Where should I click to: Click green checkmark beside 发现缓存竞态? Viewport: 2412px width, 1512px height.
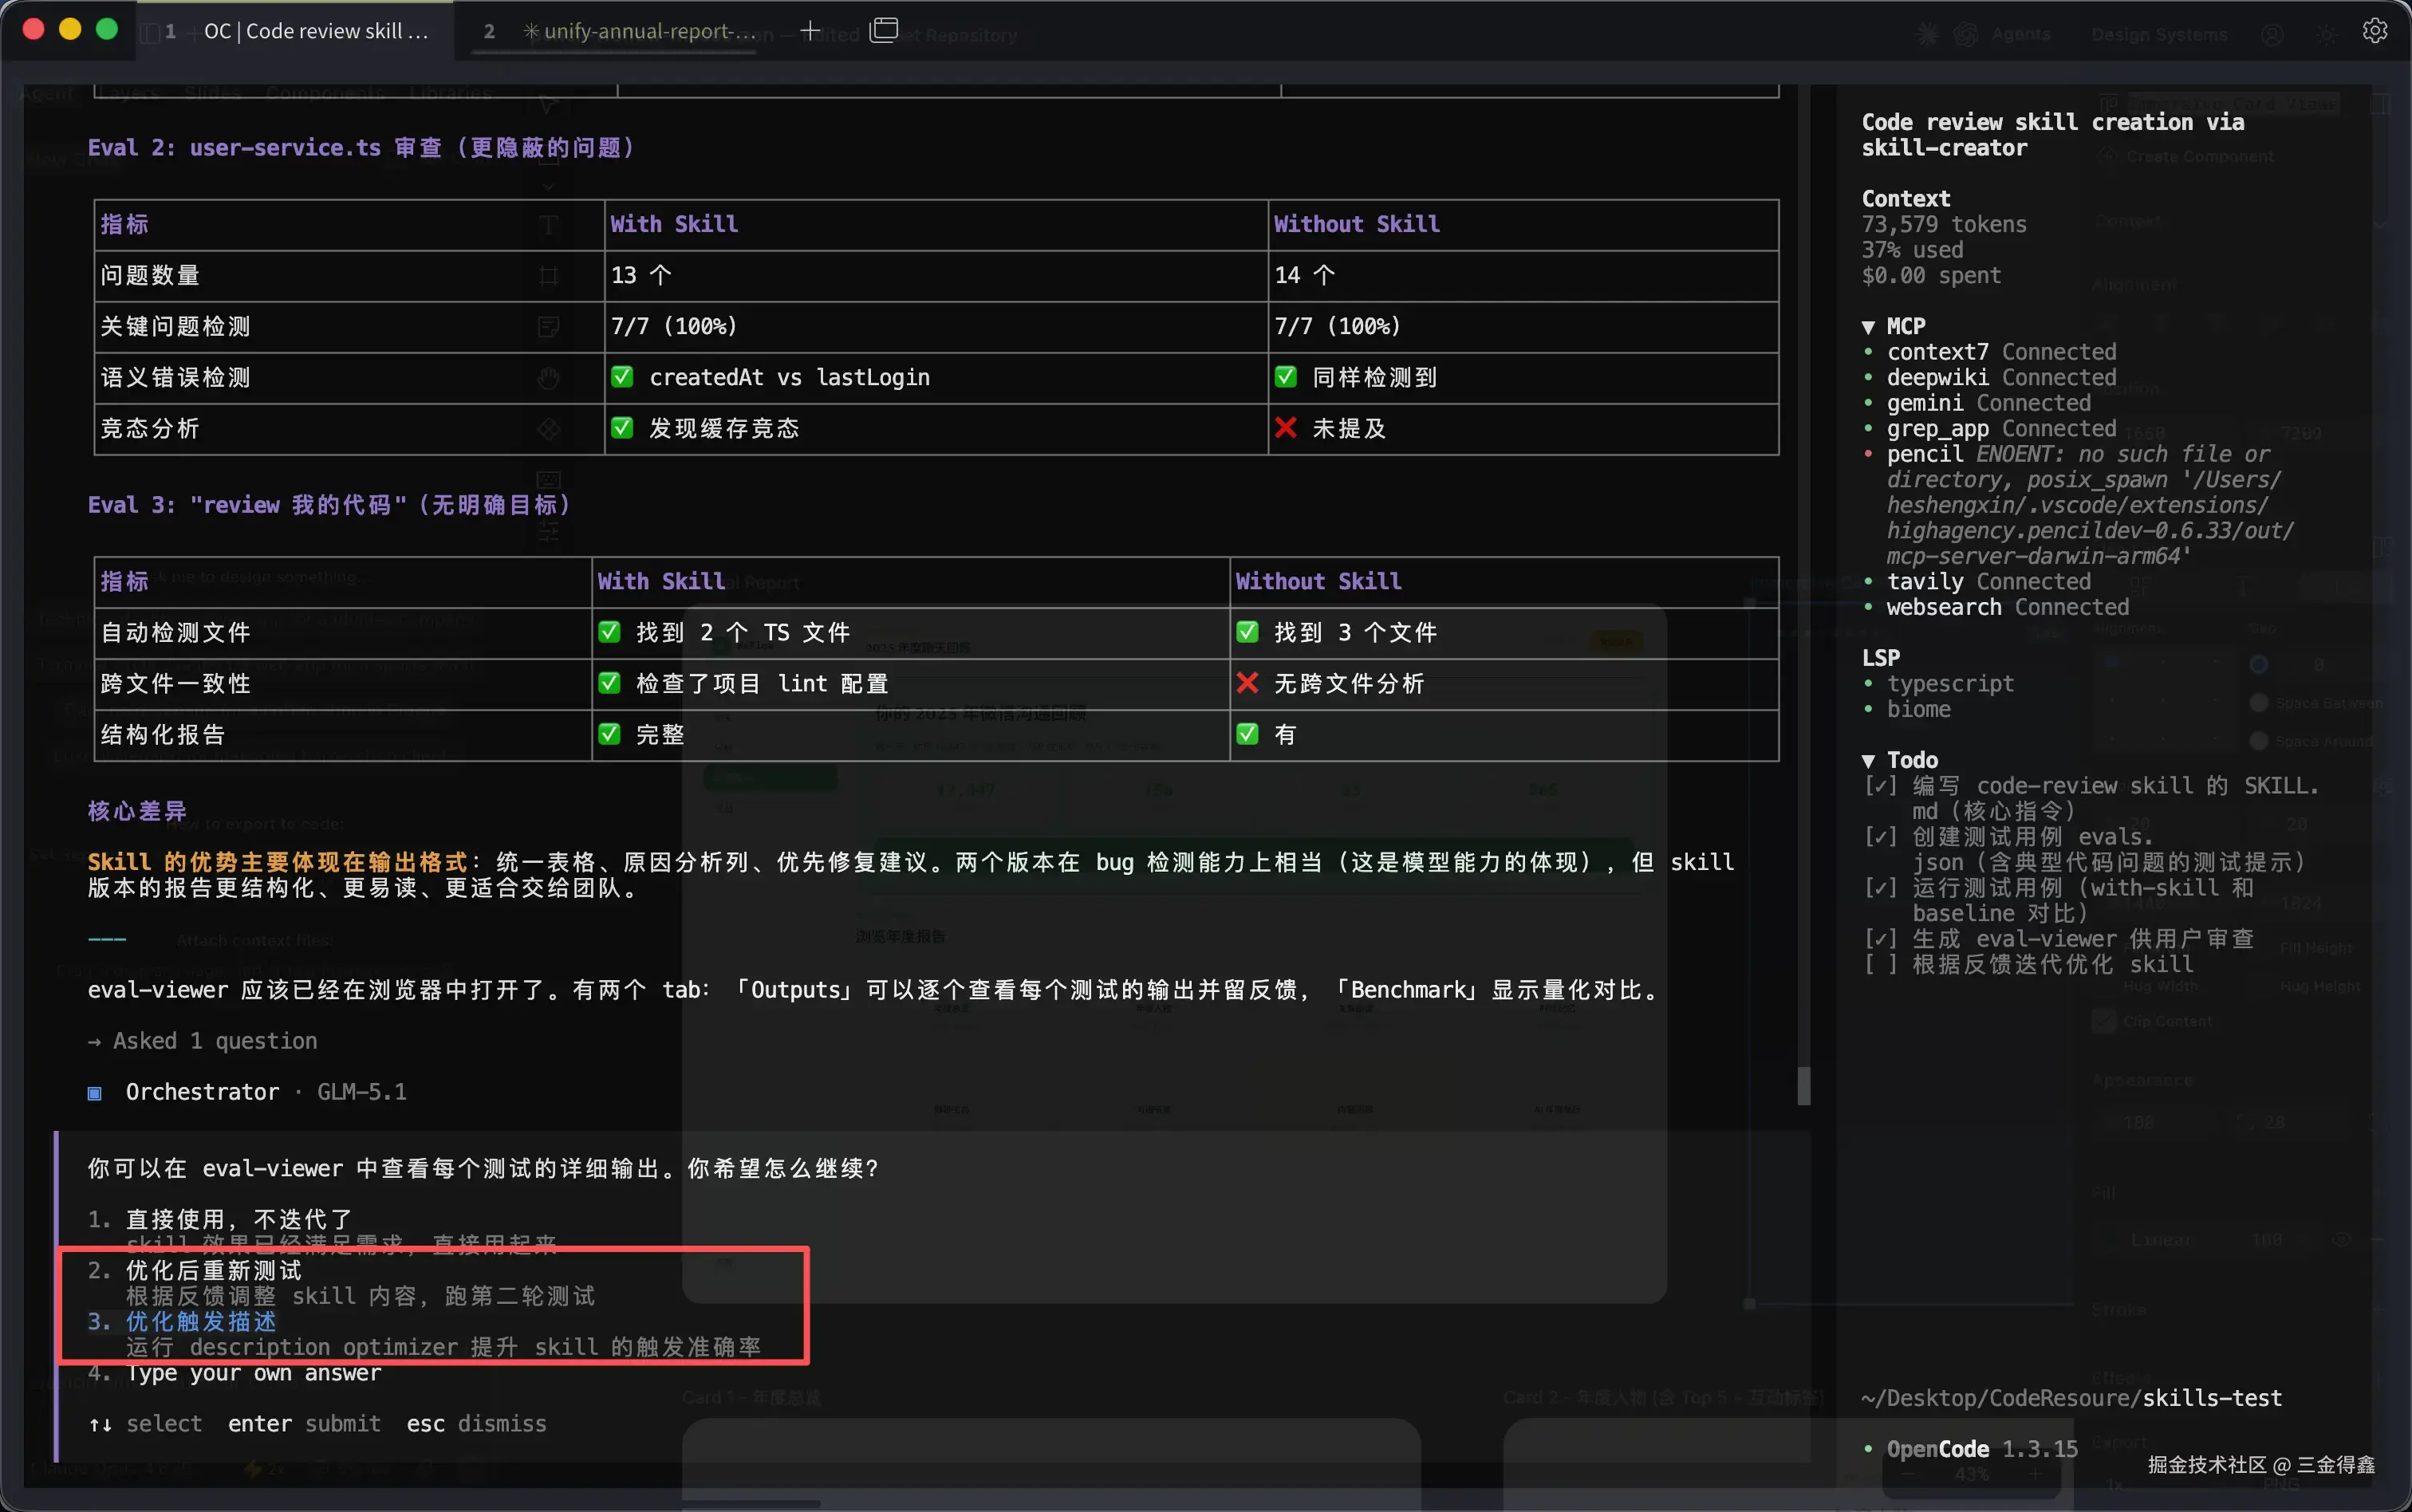tap(622, 428)
